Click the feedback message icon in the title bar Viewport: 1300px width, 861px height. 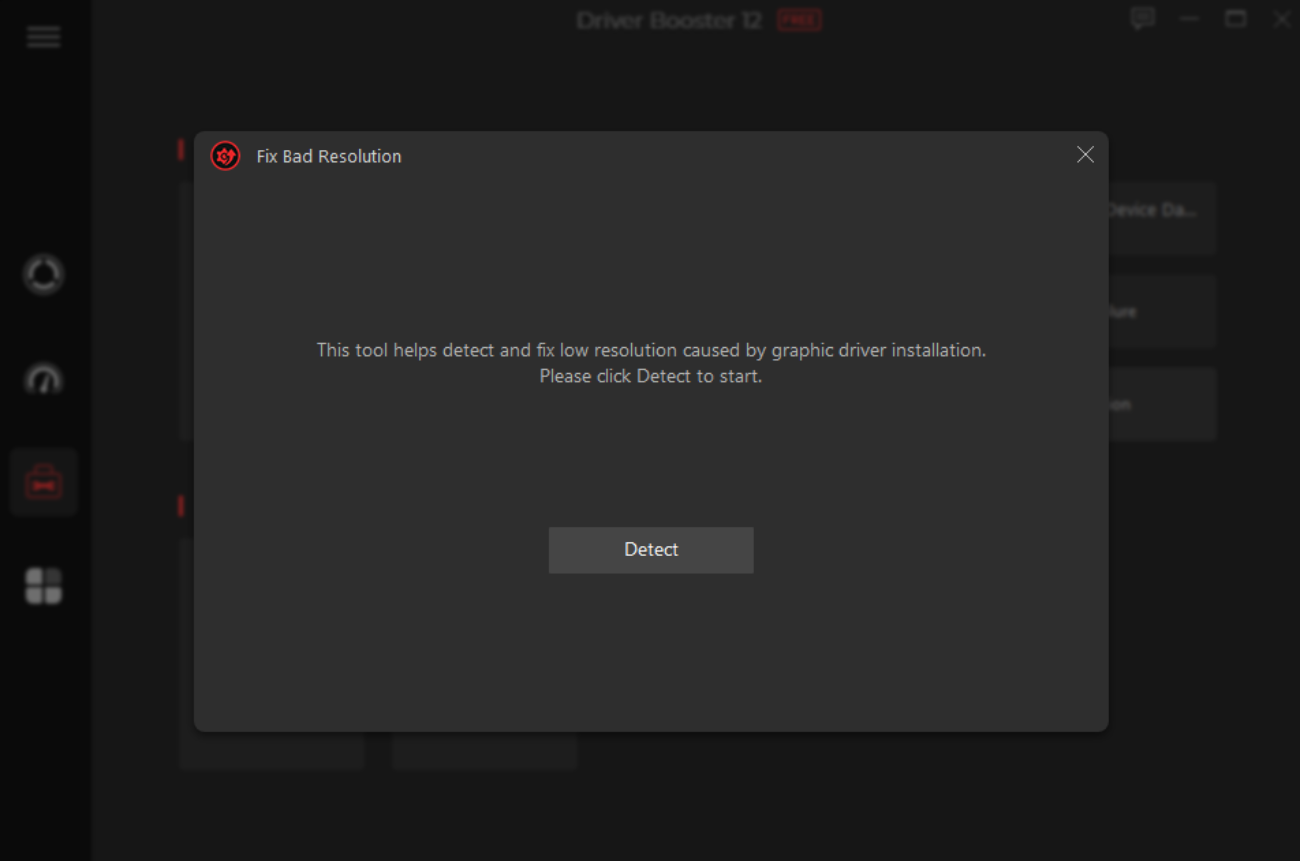click(1141, 18)
